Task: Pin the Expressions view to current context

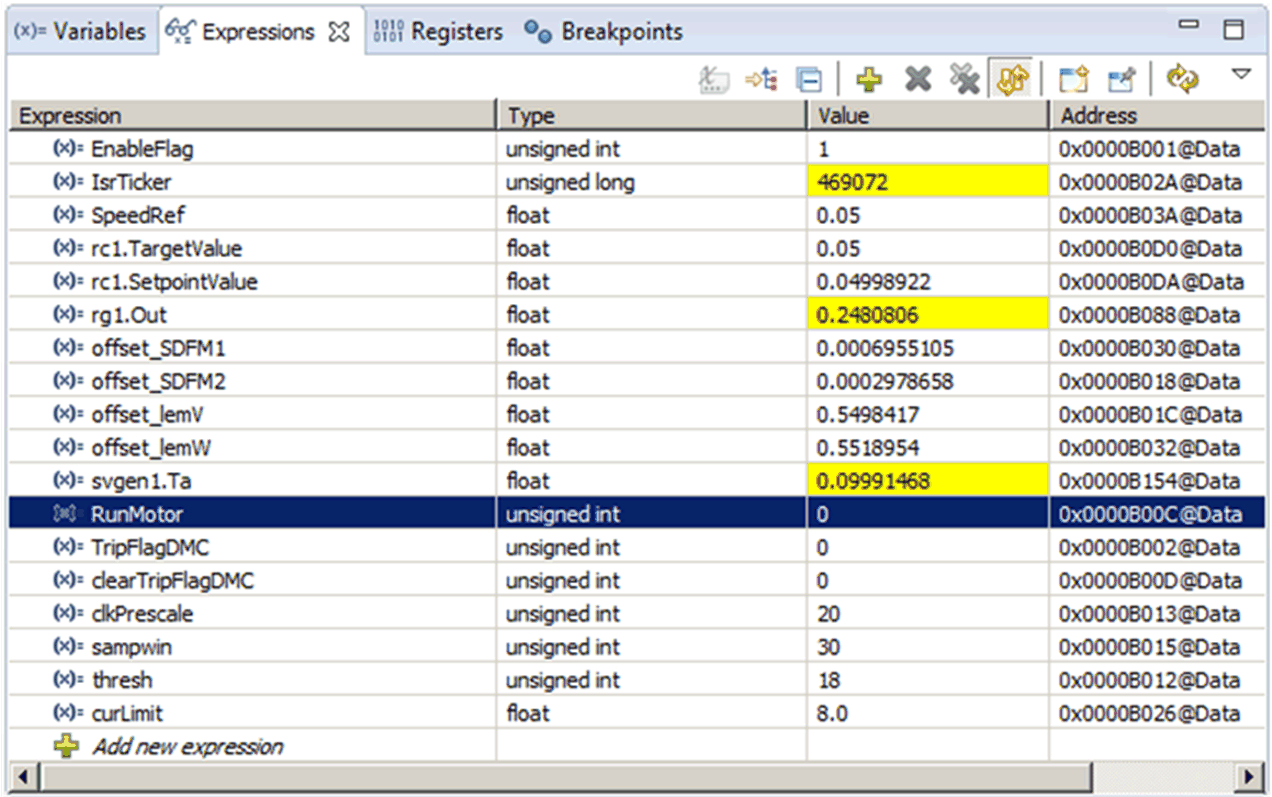Action: point(1121,80)
